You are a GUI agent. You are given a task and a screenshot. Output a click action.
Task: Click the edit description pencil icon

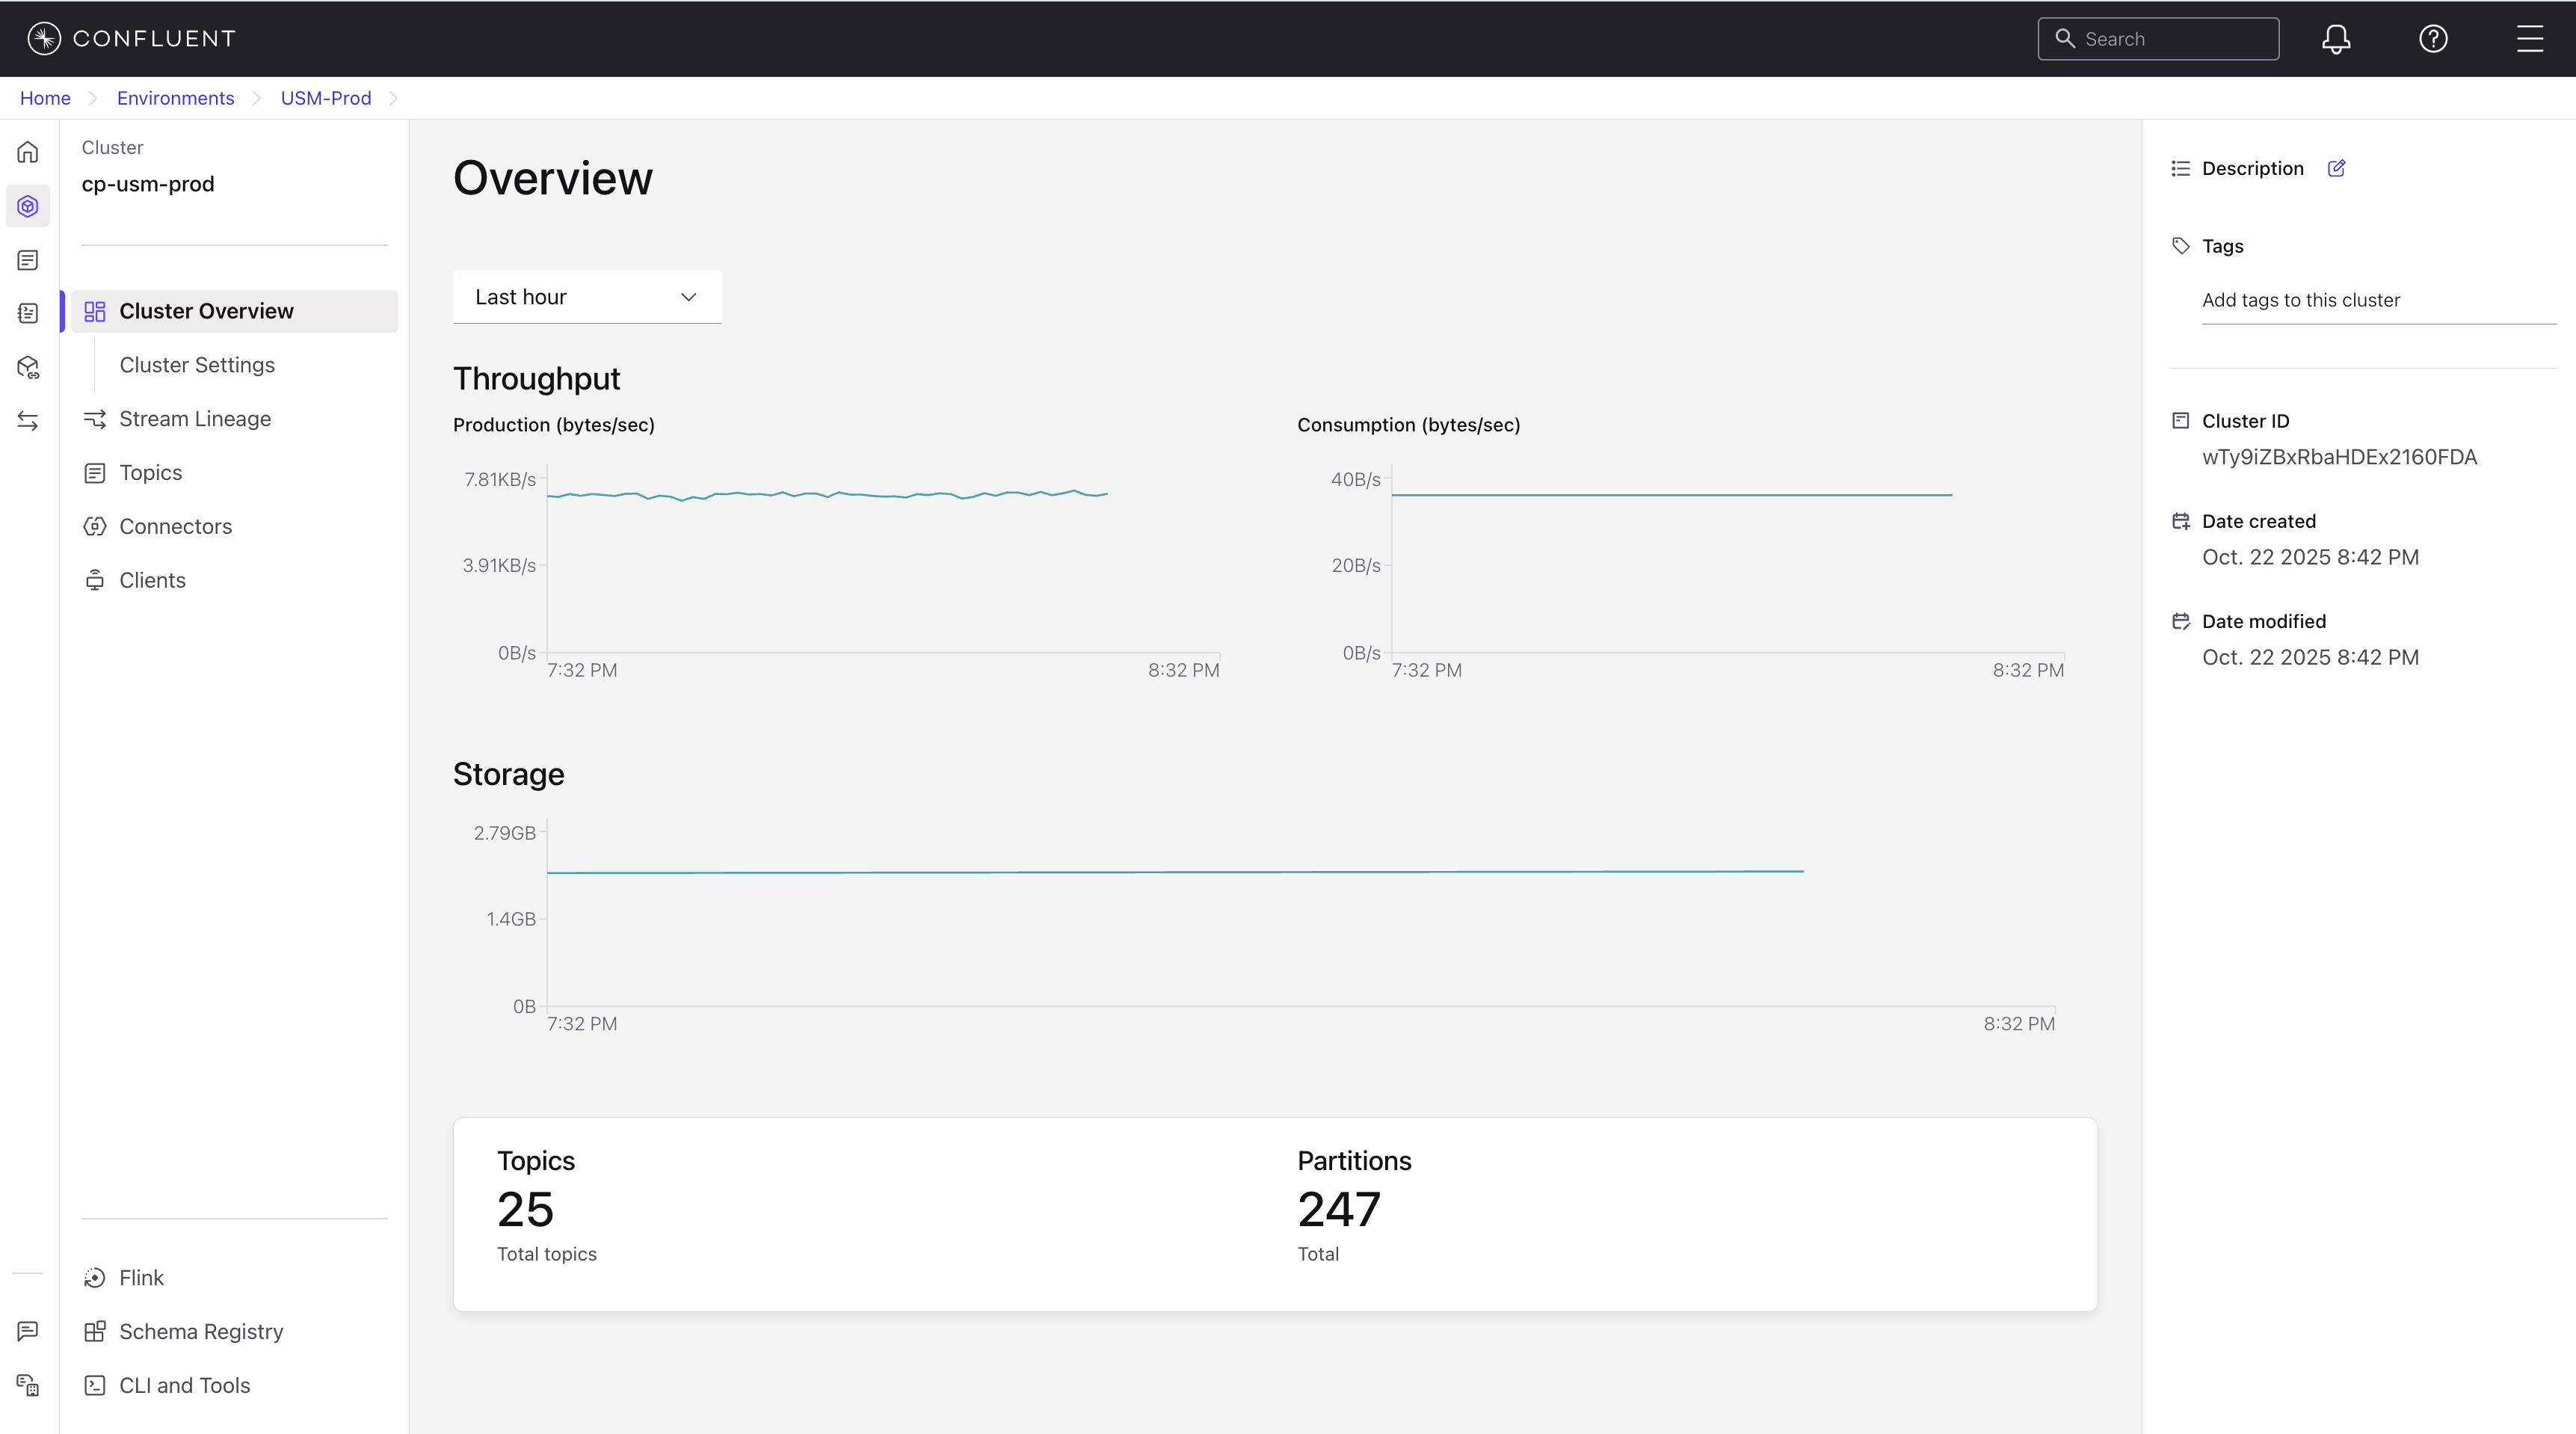point(2336,168)
